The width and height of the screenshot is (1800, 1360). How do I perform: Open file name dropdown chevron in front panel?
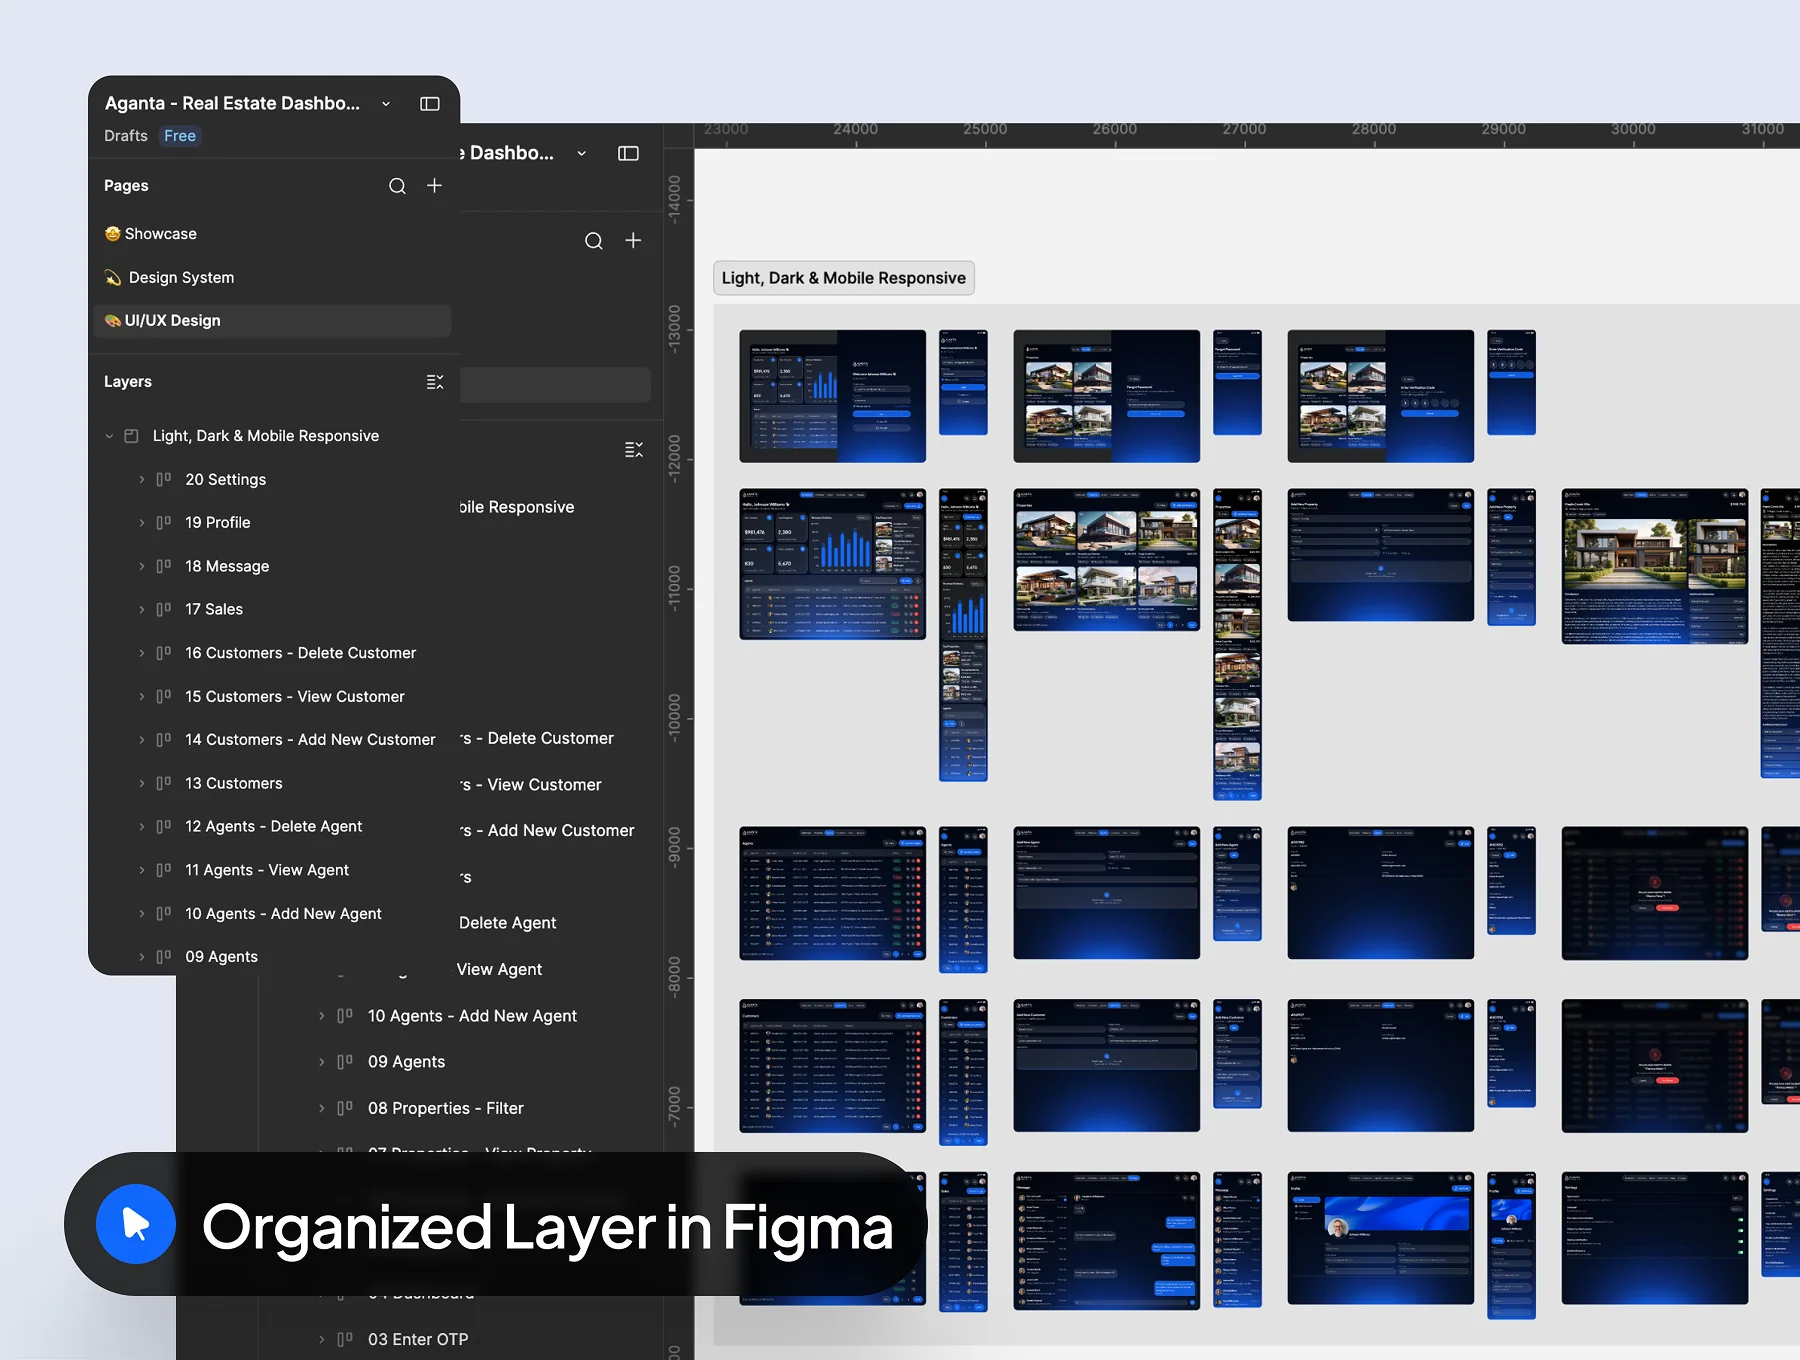point(386,104)
